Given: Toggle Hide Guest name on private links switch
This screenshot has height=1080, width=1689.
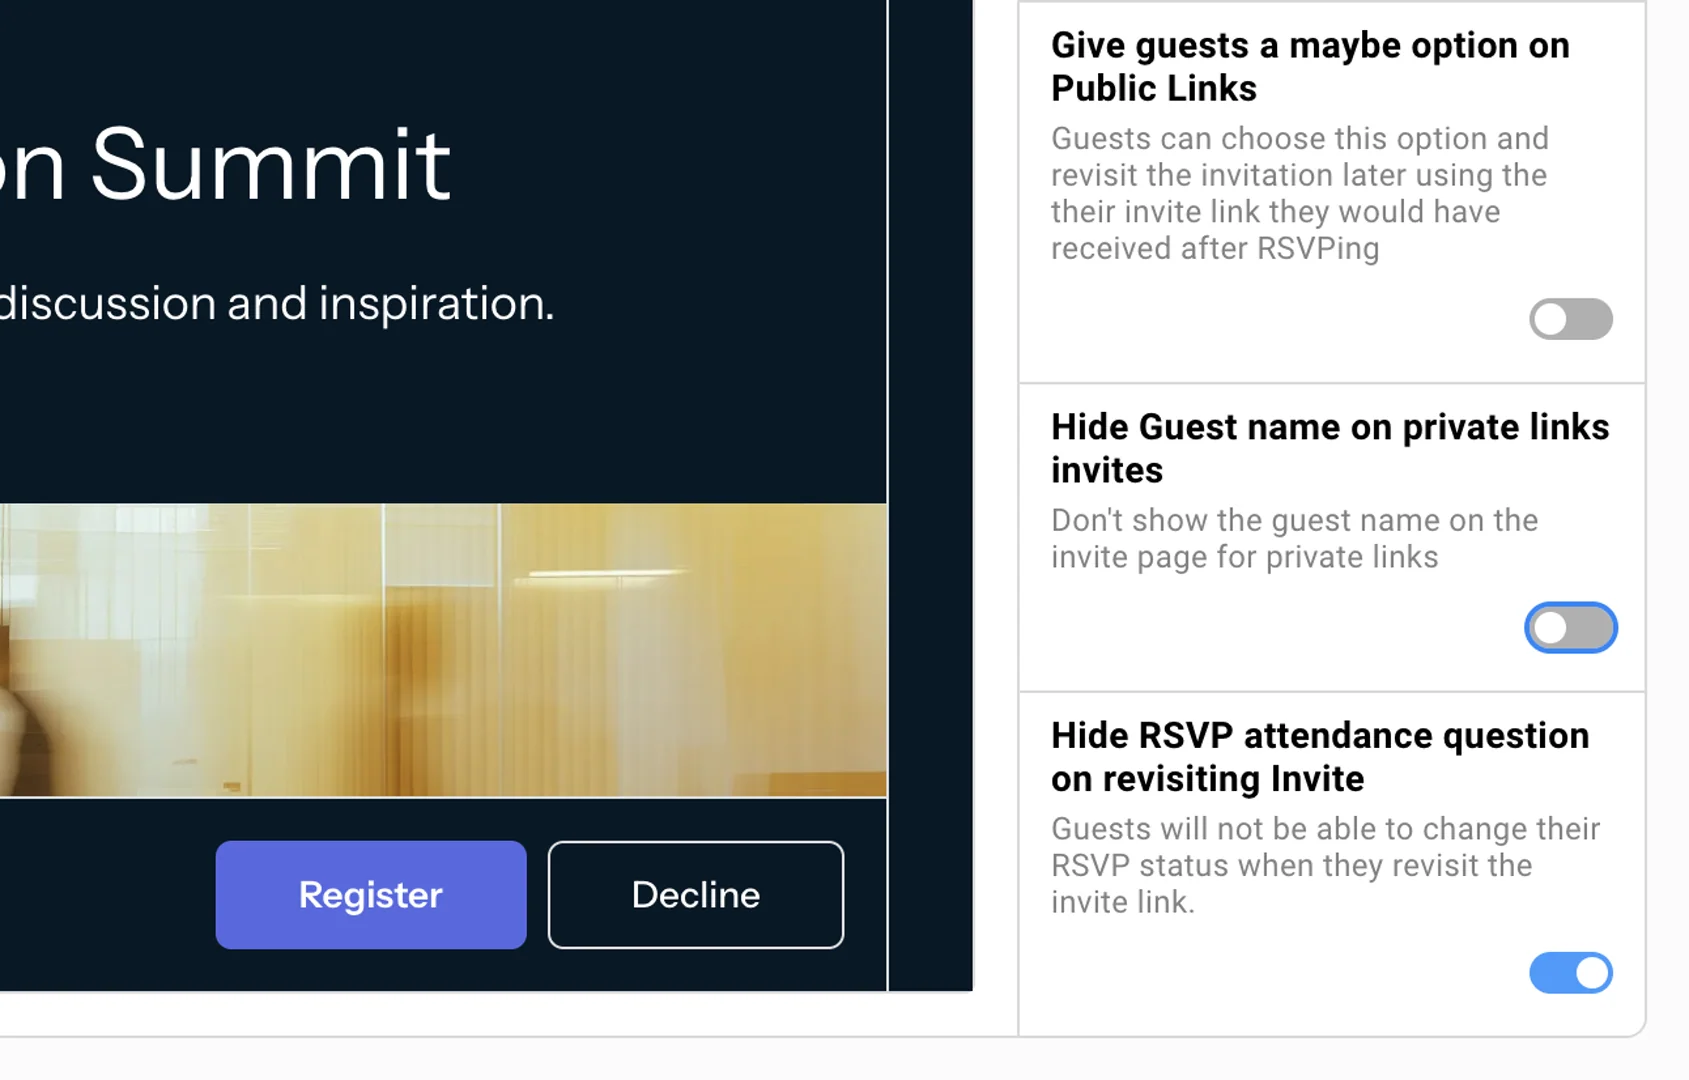Looking at the screenshot, I should (1570, 628).
